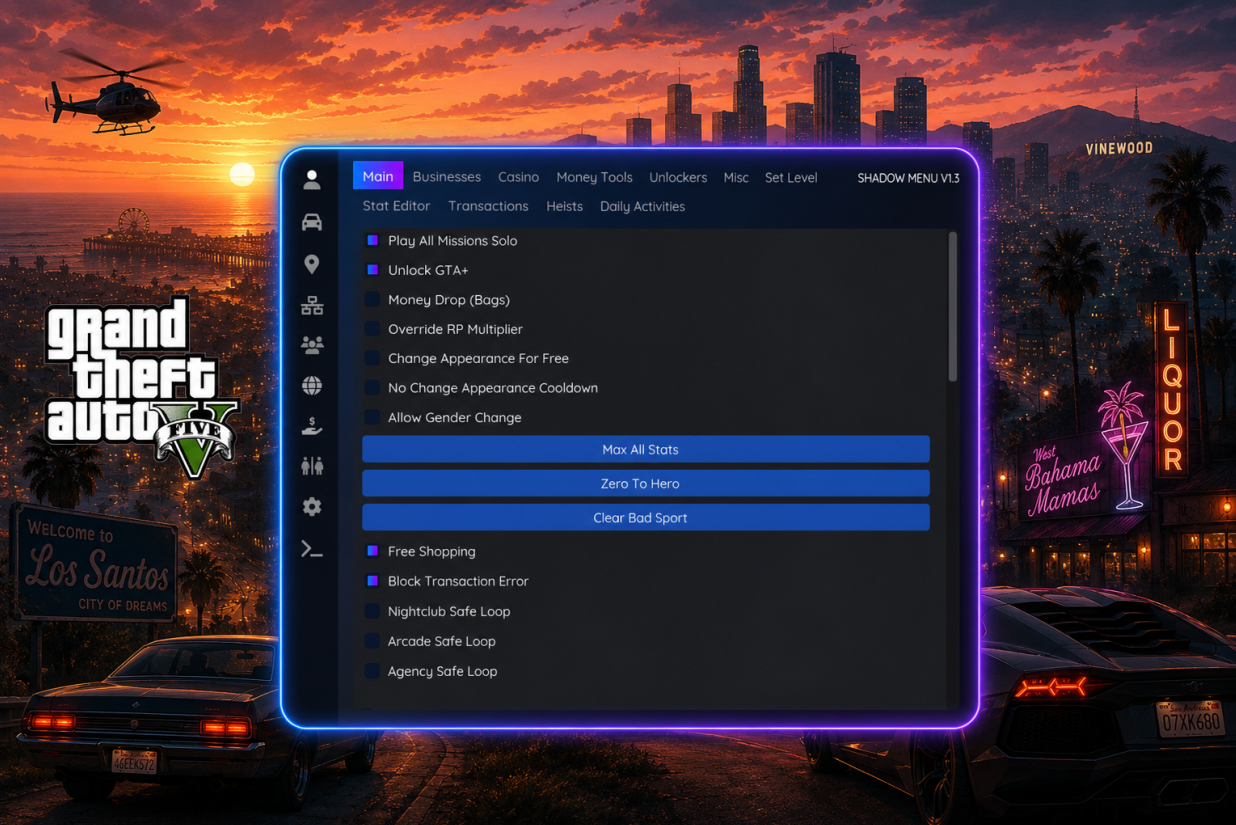Screen dimensions: 1236x825
Task: Enable Nightclub Safe Loop checkbox
Action: tap(372, 611)
